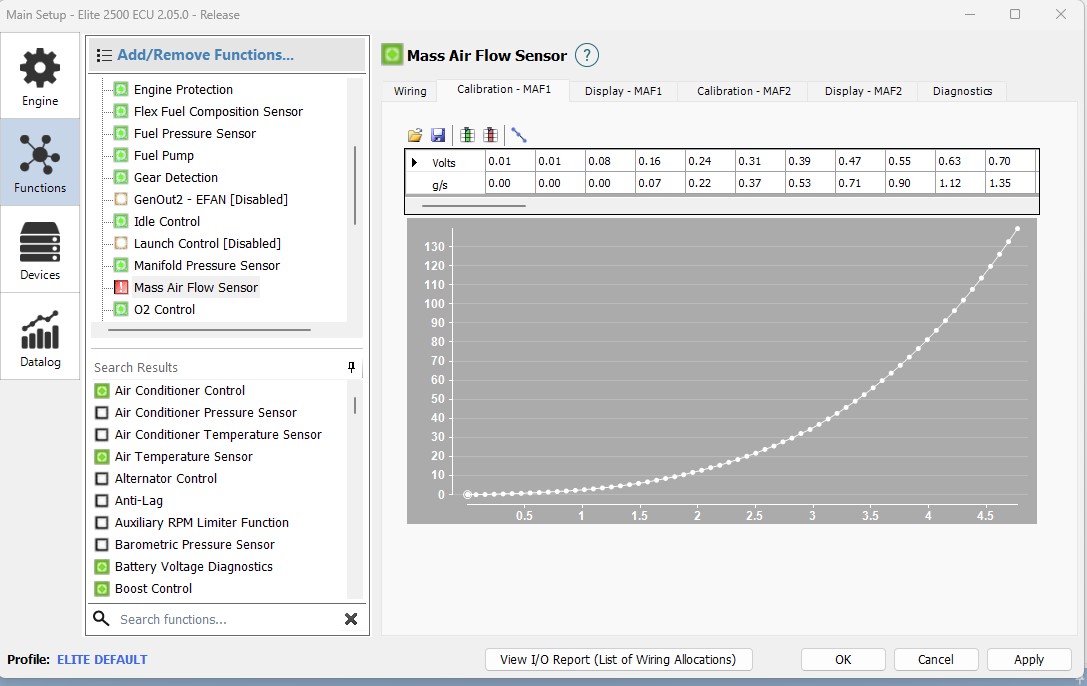Enable Auxiliary RPM Limiter Function checkbox
1087x686 pixels.
click(x=102, y=523)
